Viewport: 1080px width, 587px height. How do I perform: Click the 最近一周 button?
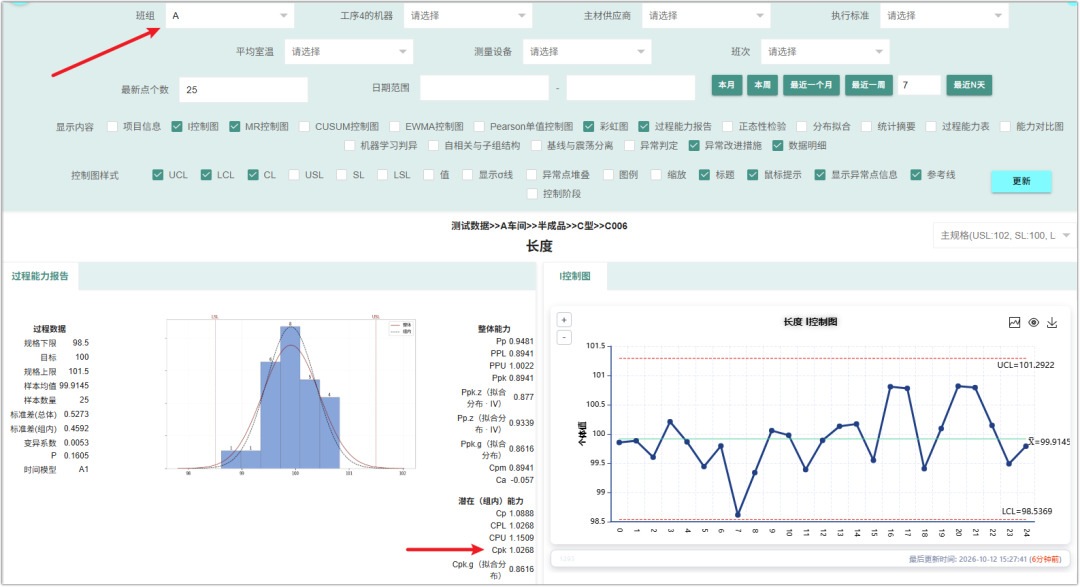[x=869, y=85]
